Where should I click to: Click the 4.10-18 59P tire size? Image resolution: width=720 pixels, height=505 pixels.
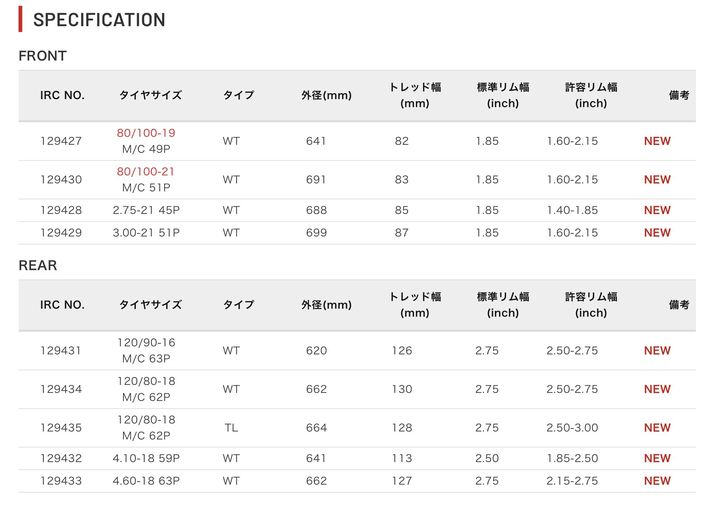pyautogui.click(x=146, y=458)
